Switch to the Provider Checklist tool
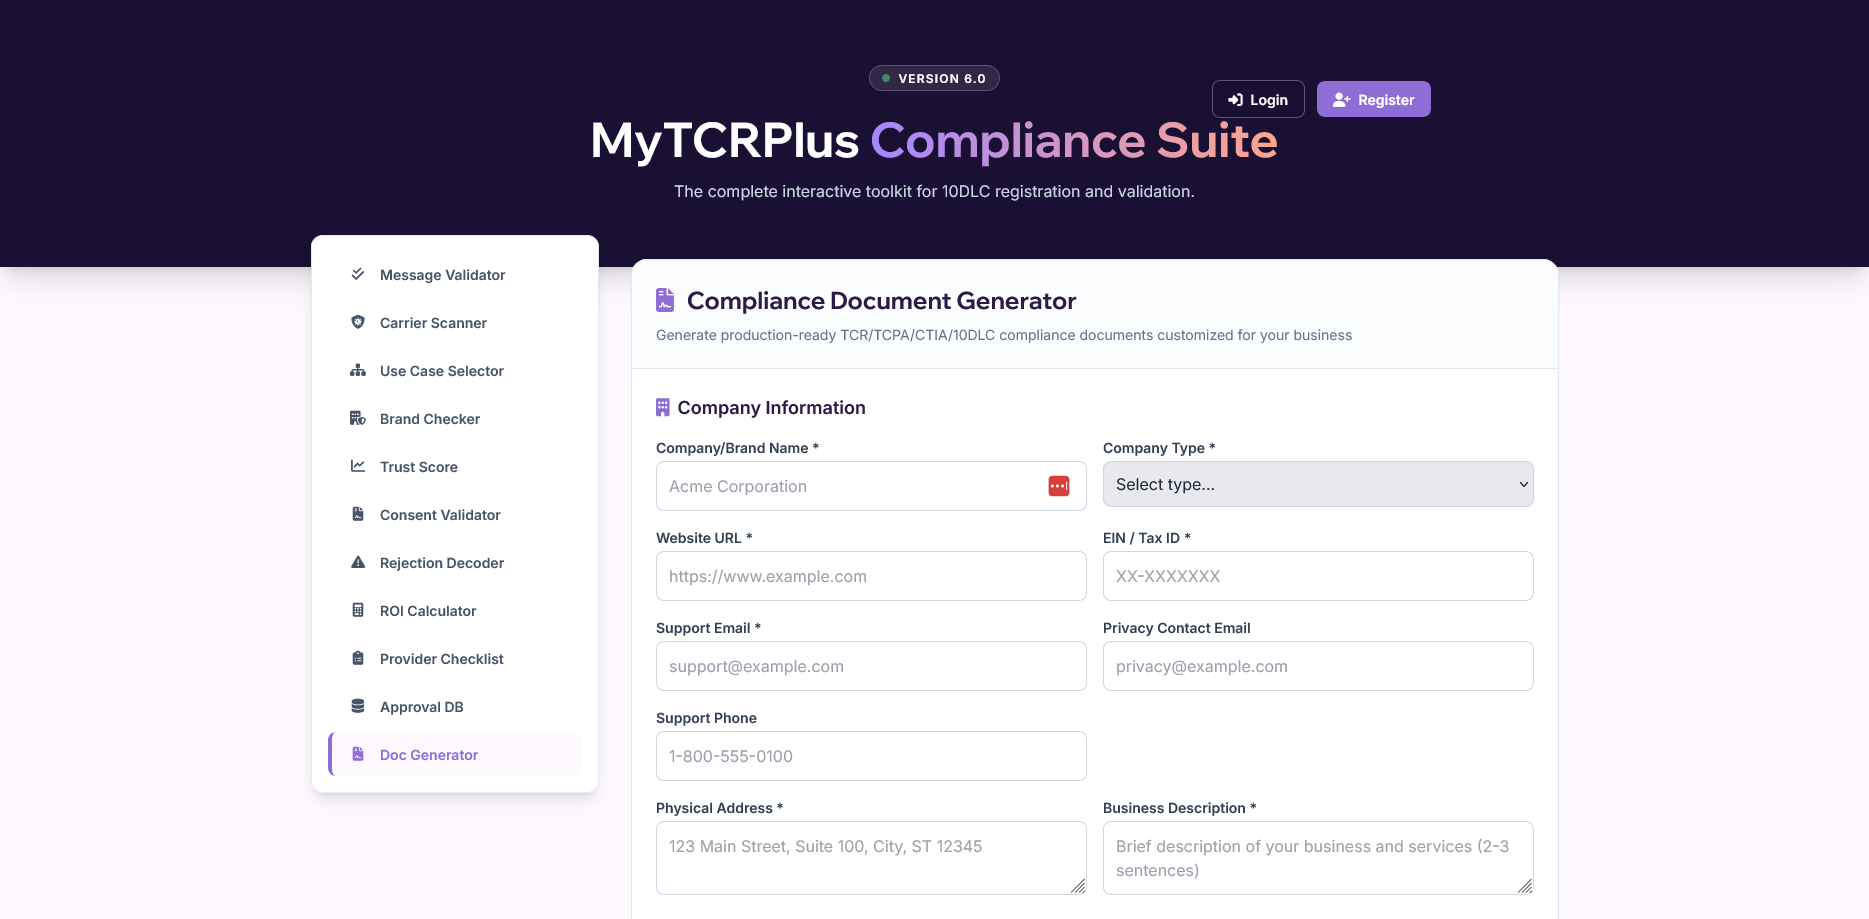1869x919 pixels. (x=441, y=658)
